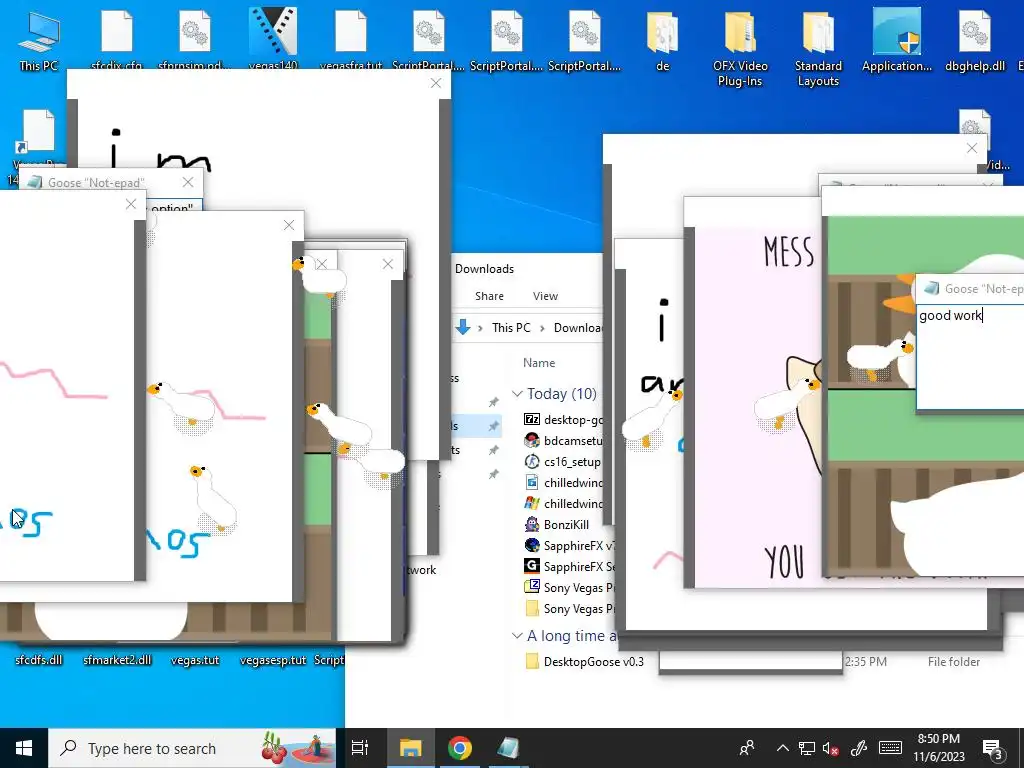
Task: Click the muted volume tray icon
Action: tap(831, 748)
